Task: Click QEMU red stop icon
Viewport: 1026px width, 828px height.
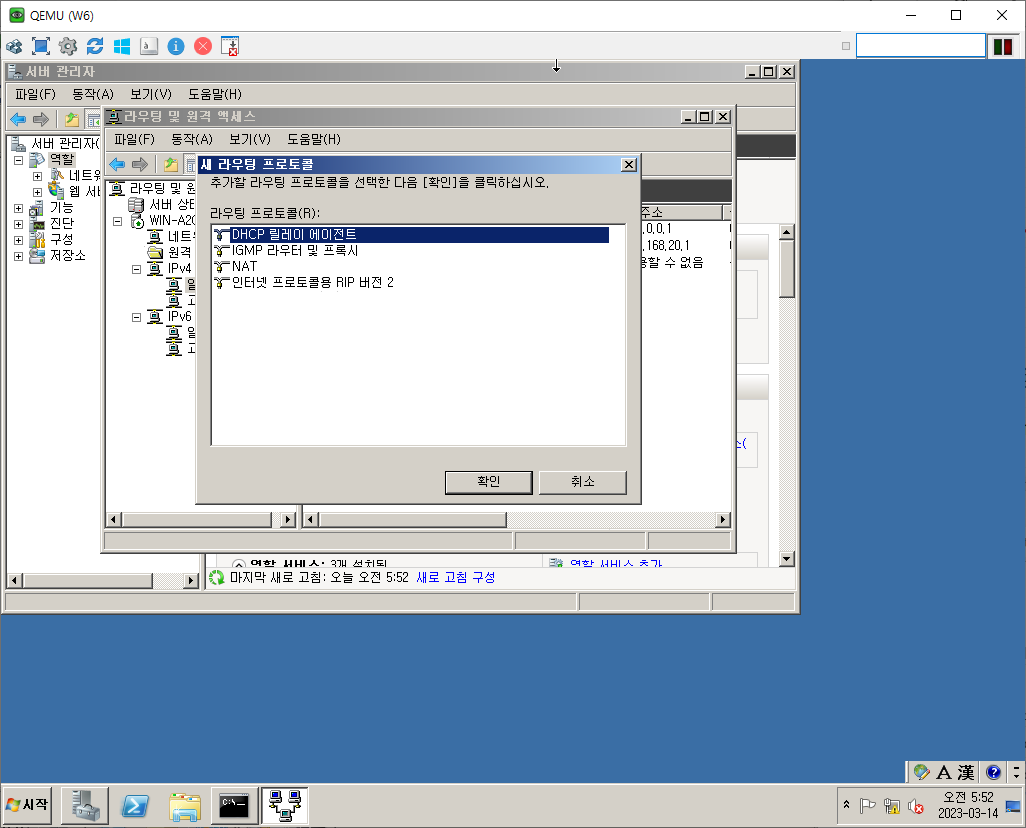Action: pos(203,46)
